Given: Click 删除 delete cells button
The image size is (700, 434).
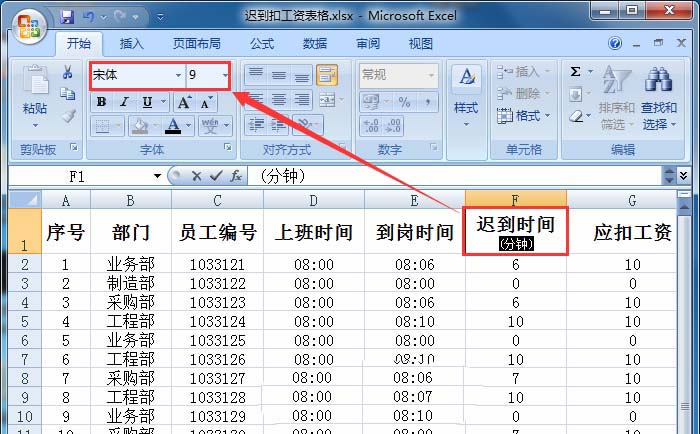Looking at the screenshot, I should [x=523, y=94].
